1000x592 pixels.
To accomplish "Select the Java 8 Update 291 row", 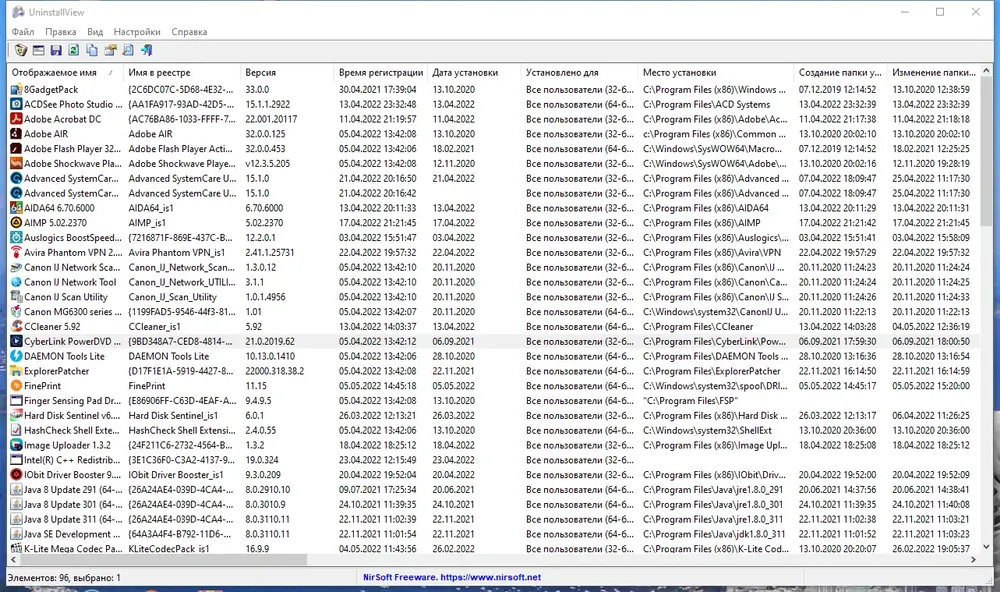I will 494,489.
